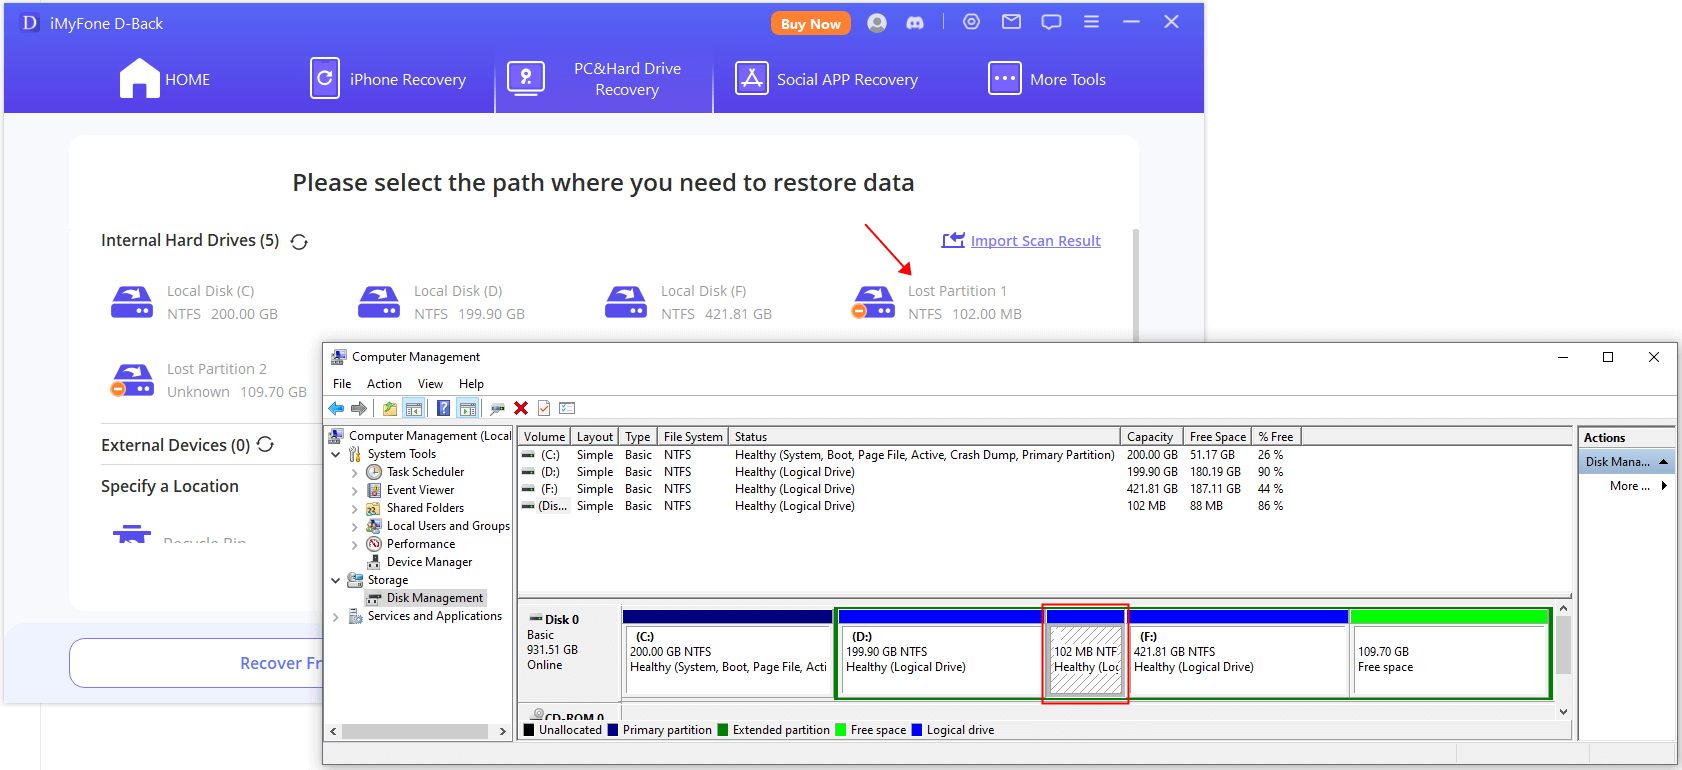This screenshot has width=1682, height=770.
Task: Collapse the Storage tree node
Action: tap(336, 580)
